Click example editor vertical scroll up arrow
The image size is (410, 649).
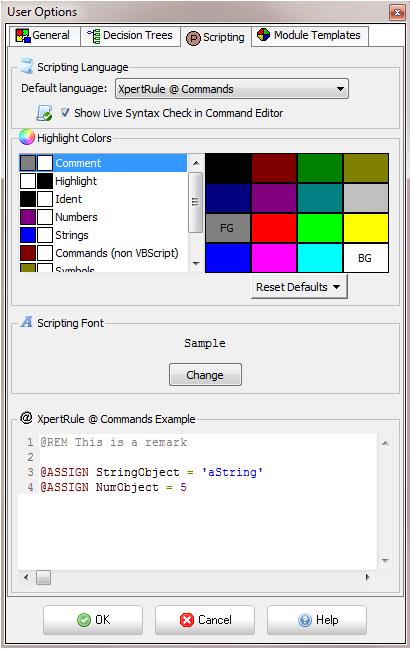385,443
